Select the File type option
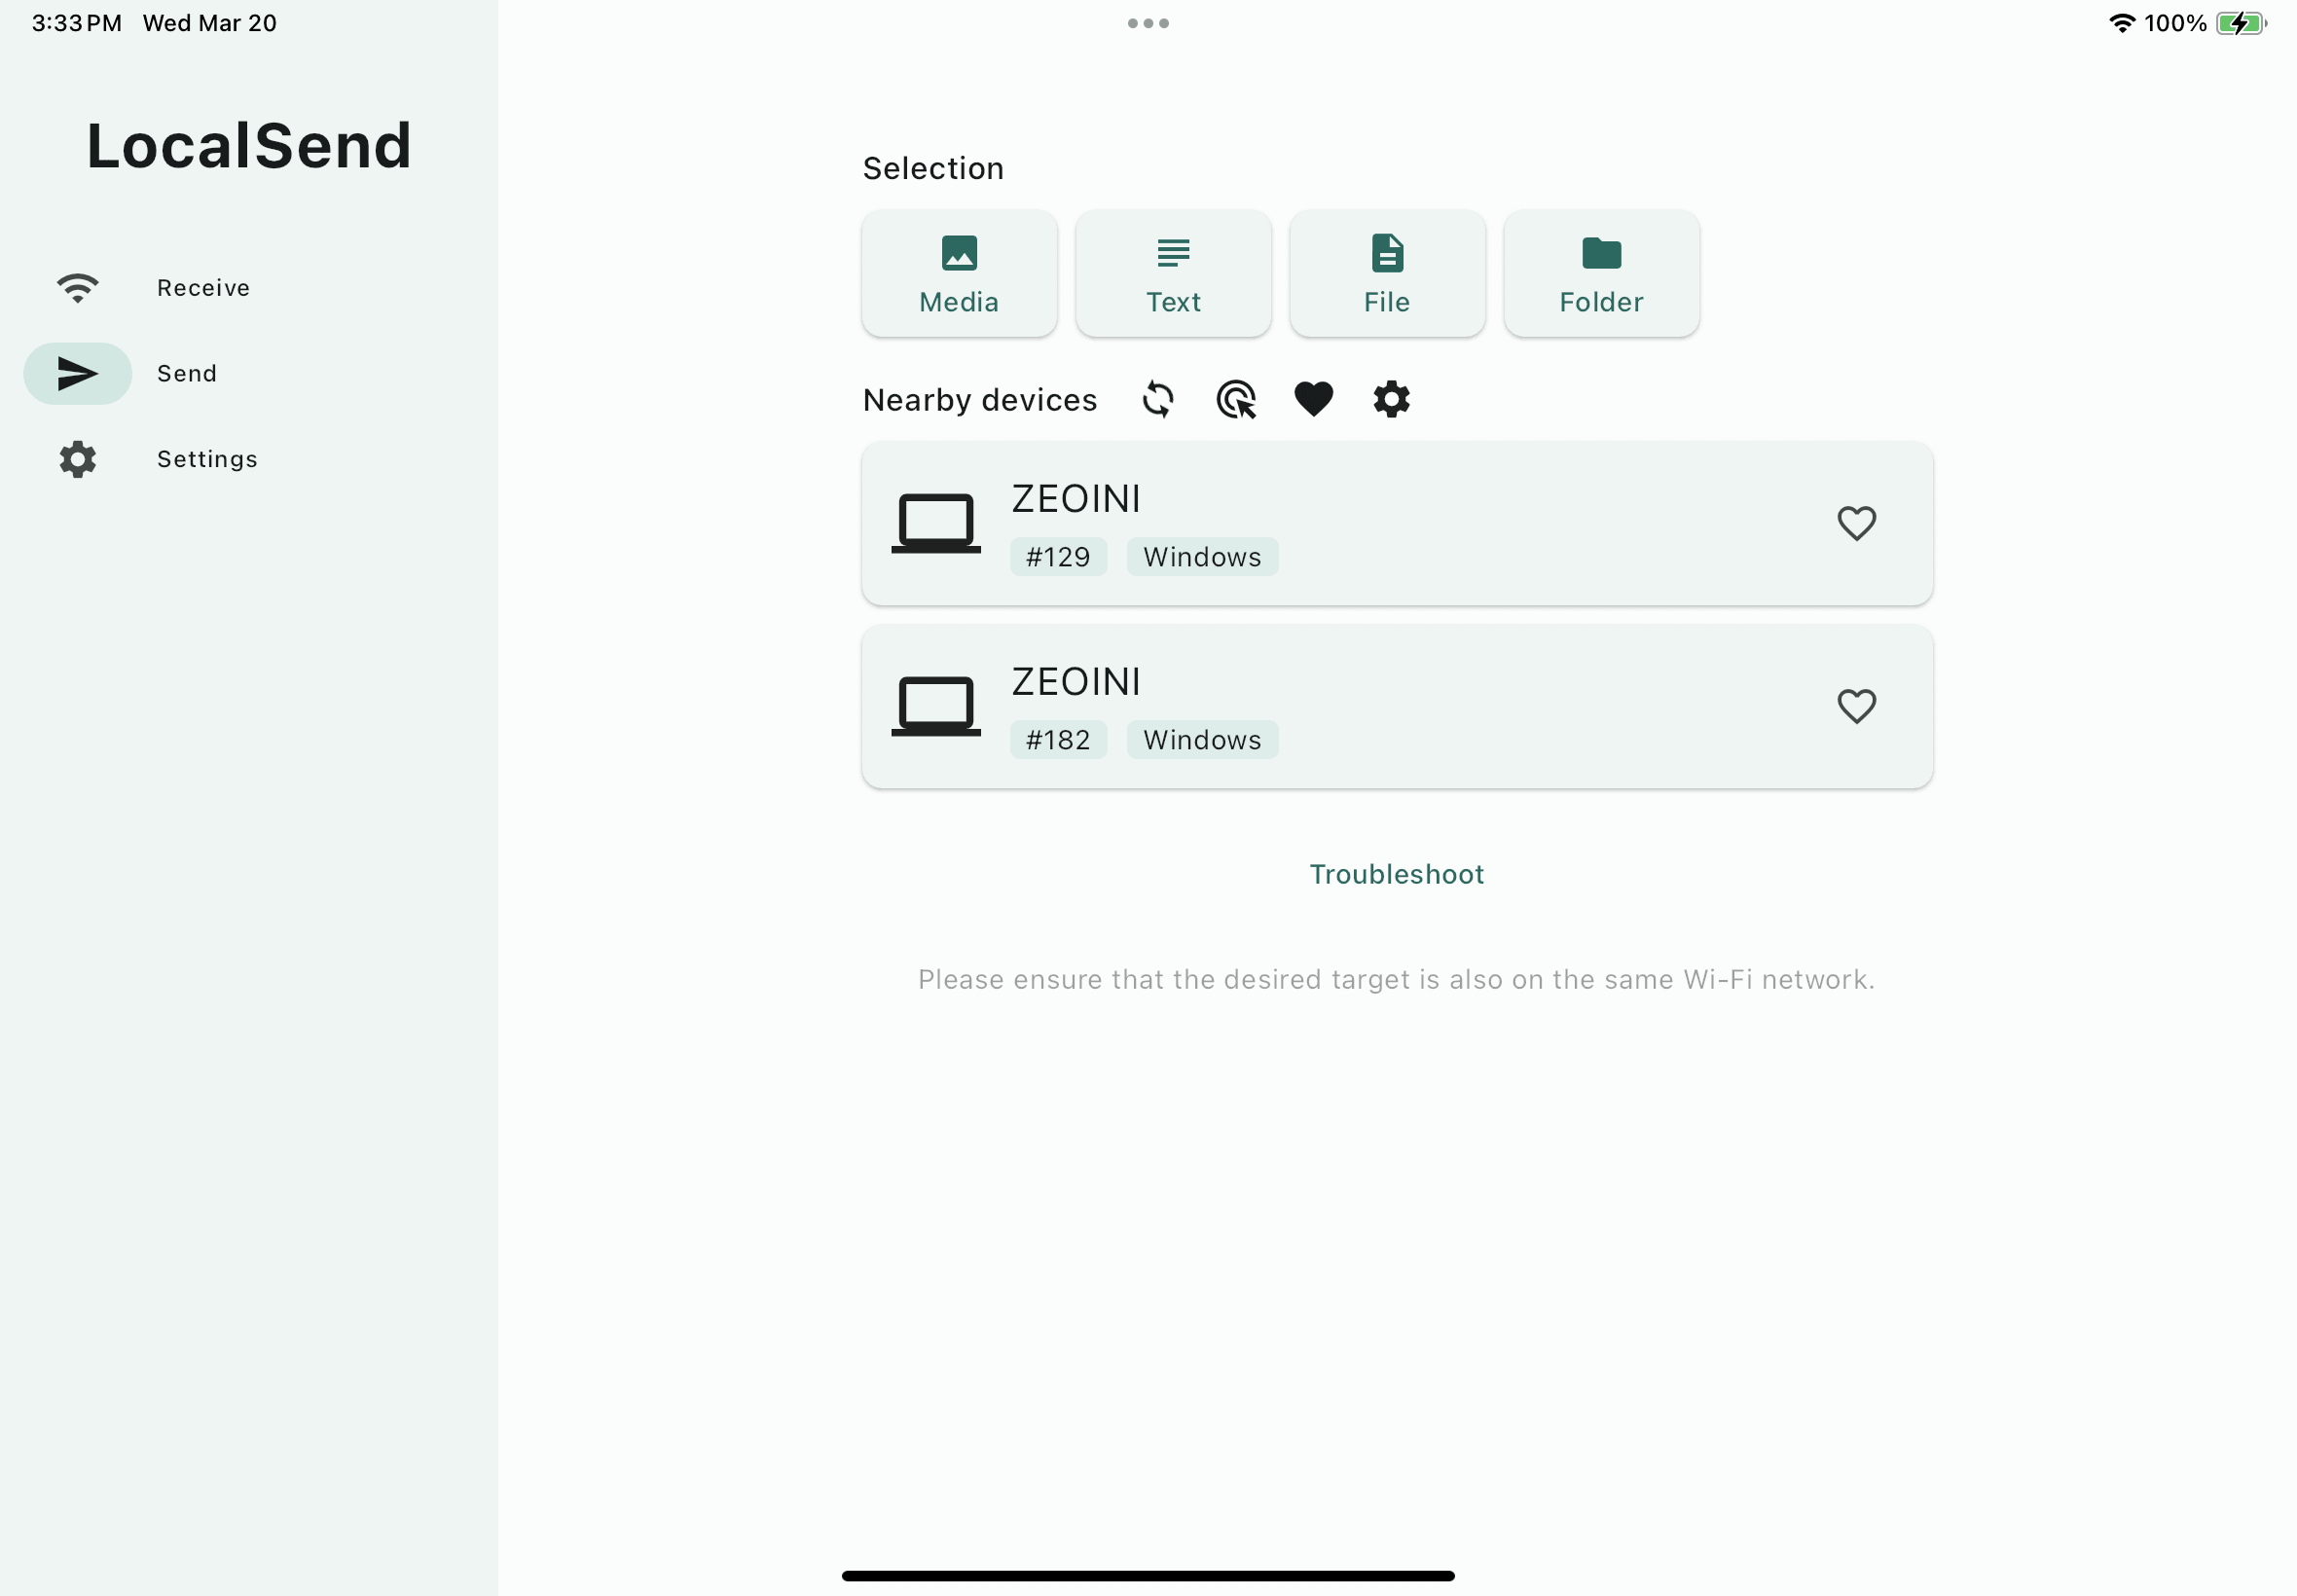Viewport: 2297px width, 1596px height. (1388, 272)
